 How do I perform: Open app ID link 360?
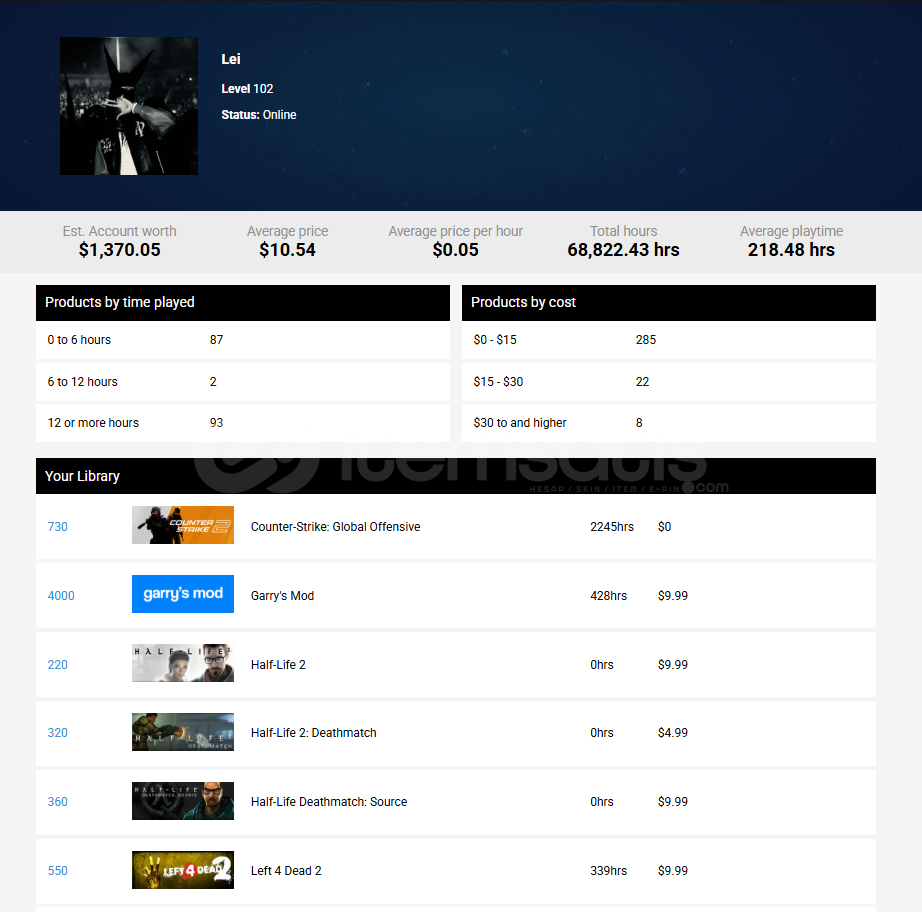click(x=58, y=802)
